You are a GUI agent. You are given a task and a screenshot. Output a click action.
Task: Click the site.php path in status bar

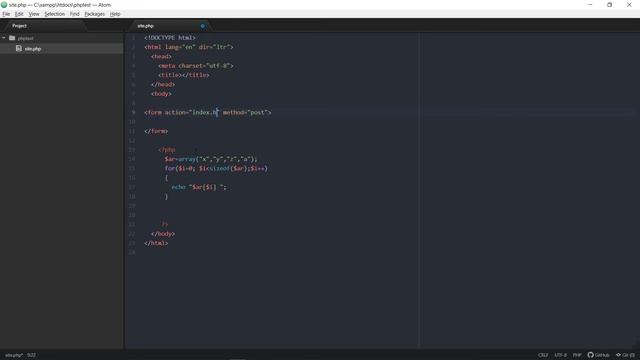click(14, 355)
